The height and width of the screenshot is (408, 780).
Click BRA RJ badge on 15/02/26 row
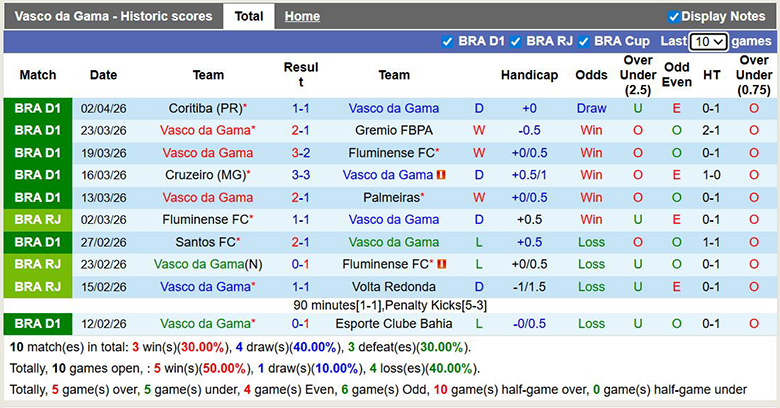38,286
